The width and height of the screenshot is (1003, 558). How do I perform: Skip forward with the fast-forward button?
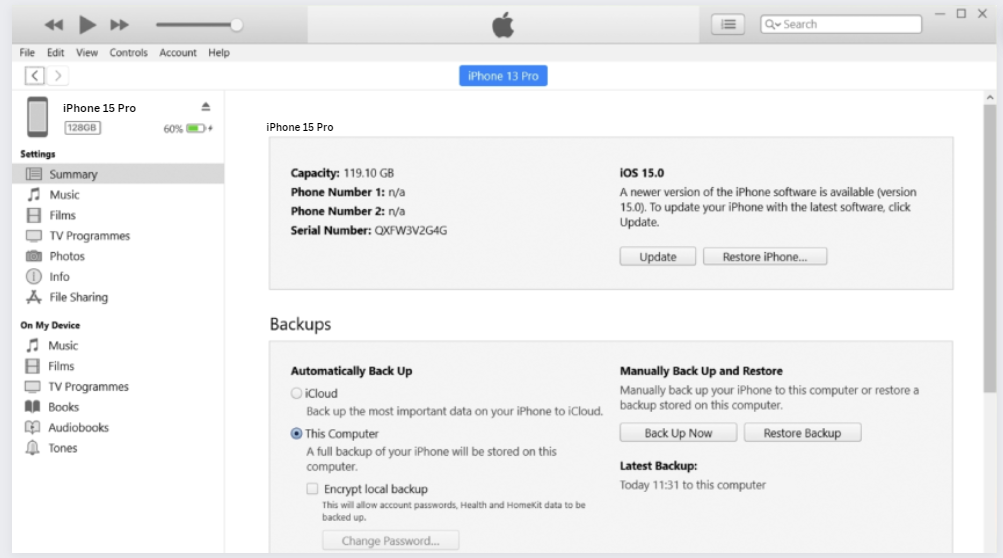pyautogui.click(x=119, y=25)
